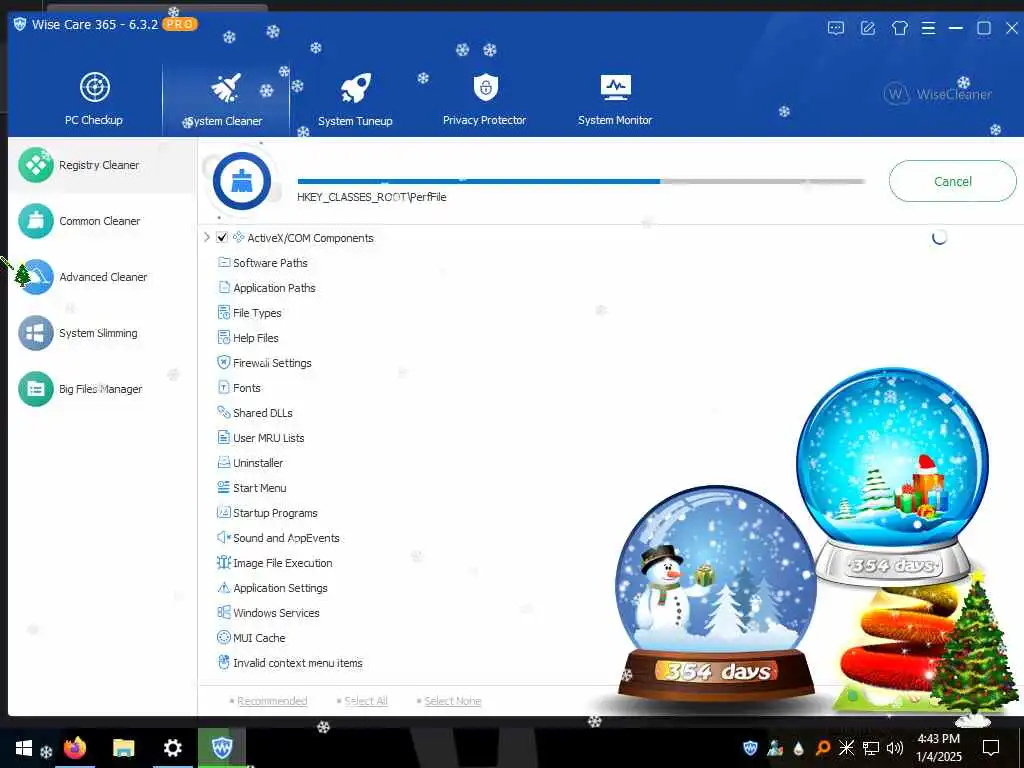The image size is (1024, 768).
Task: Click the Uninstaller icon
Action: tap(224, 462)
